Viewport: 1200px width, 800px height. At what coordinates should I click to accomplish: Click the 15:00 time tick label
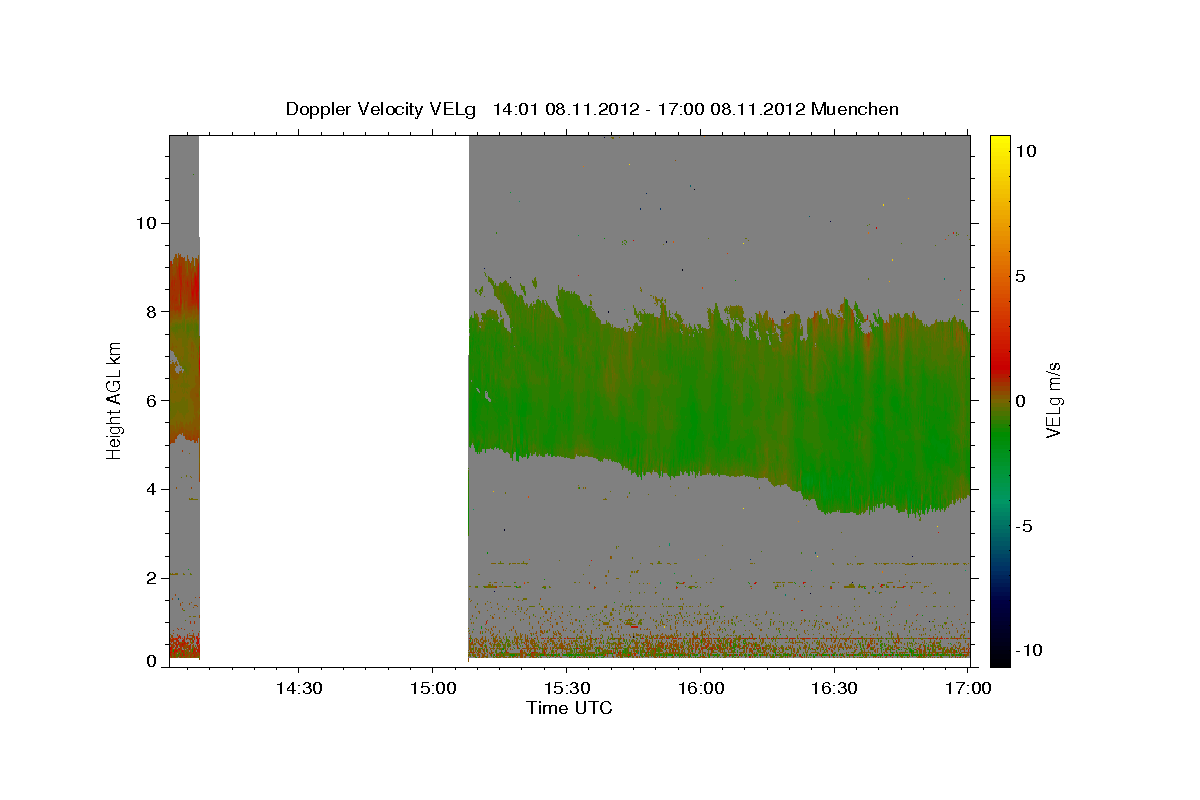(432, 688)
